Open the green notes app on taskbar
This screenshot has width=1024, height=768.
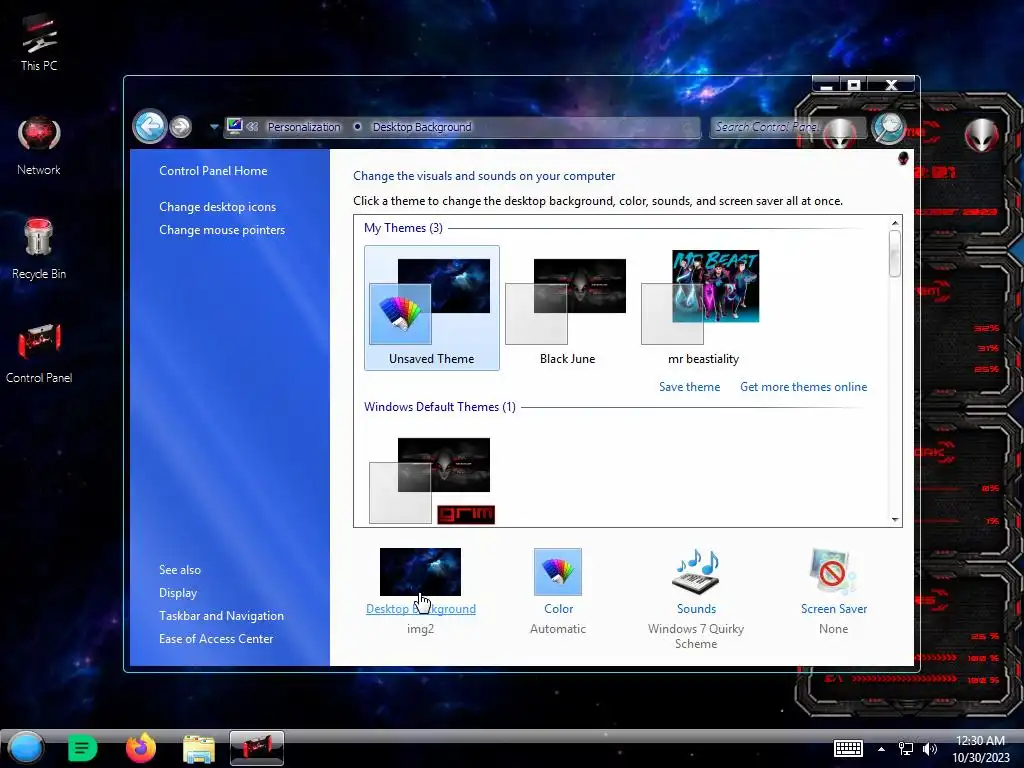tap(82, 748)
